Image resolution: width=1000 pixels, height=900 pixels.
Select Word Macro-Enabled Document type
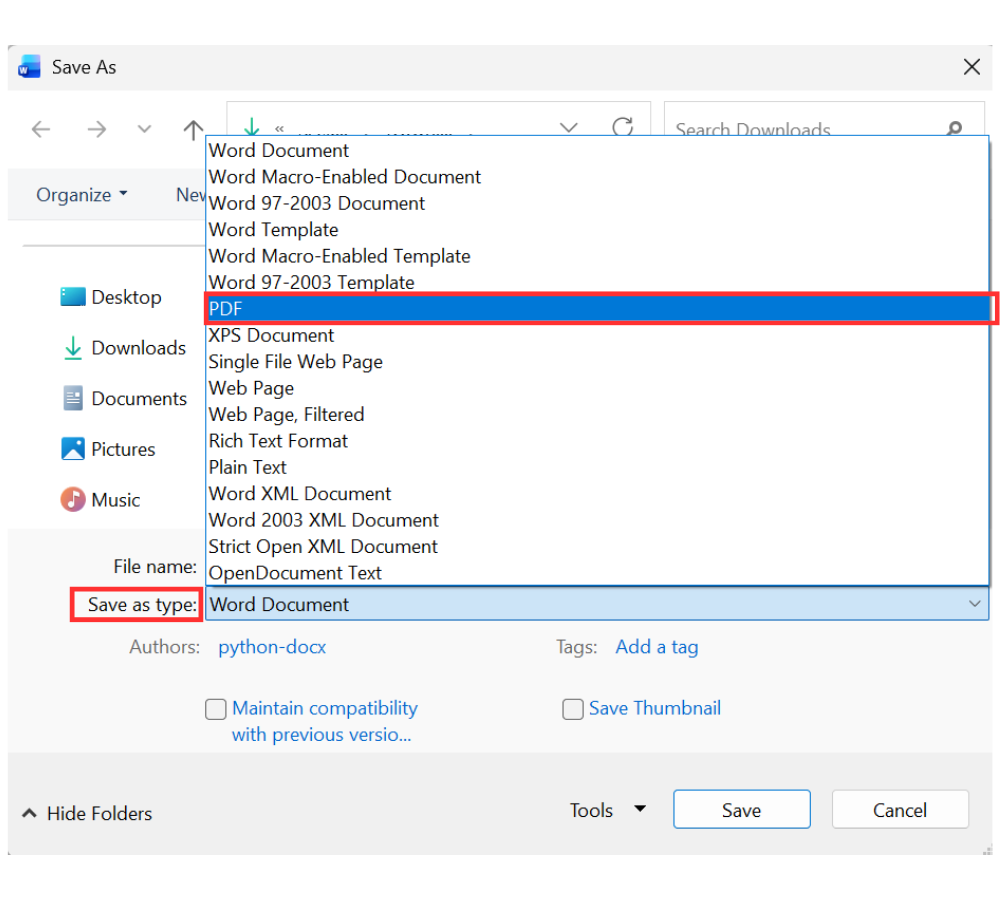[597, 177]
